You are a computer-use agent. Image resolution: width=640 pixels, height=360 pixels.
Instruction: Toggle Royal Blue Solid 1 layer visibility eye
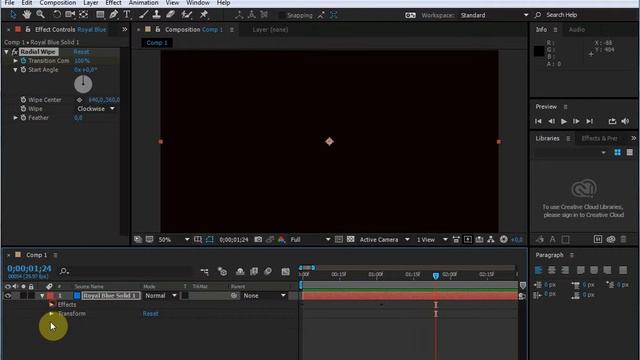click(8, 296)
